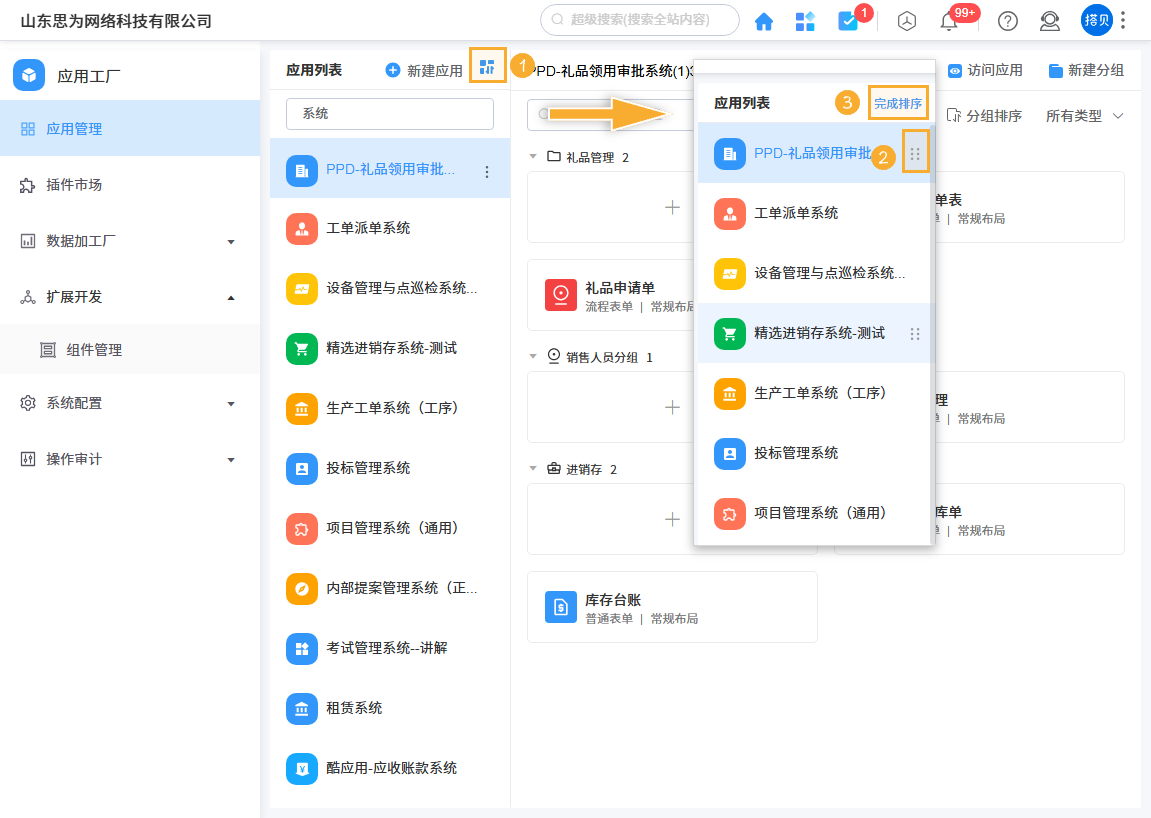Image resolution: width=1151 pixels, height=818 pixels.
Task: Open the three-dot menu on PPD-礼品领用审批
Action: click(487, 170)
